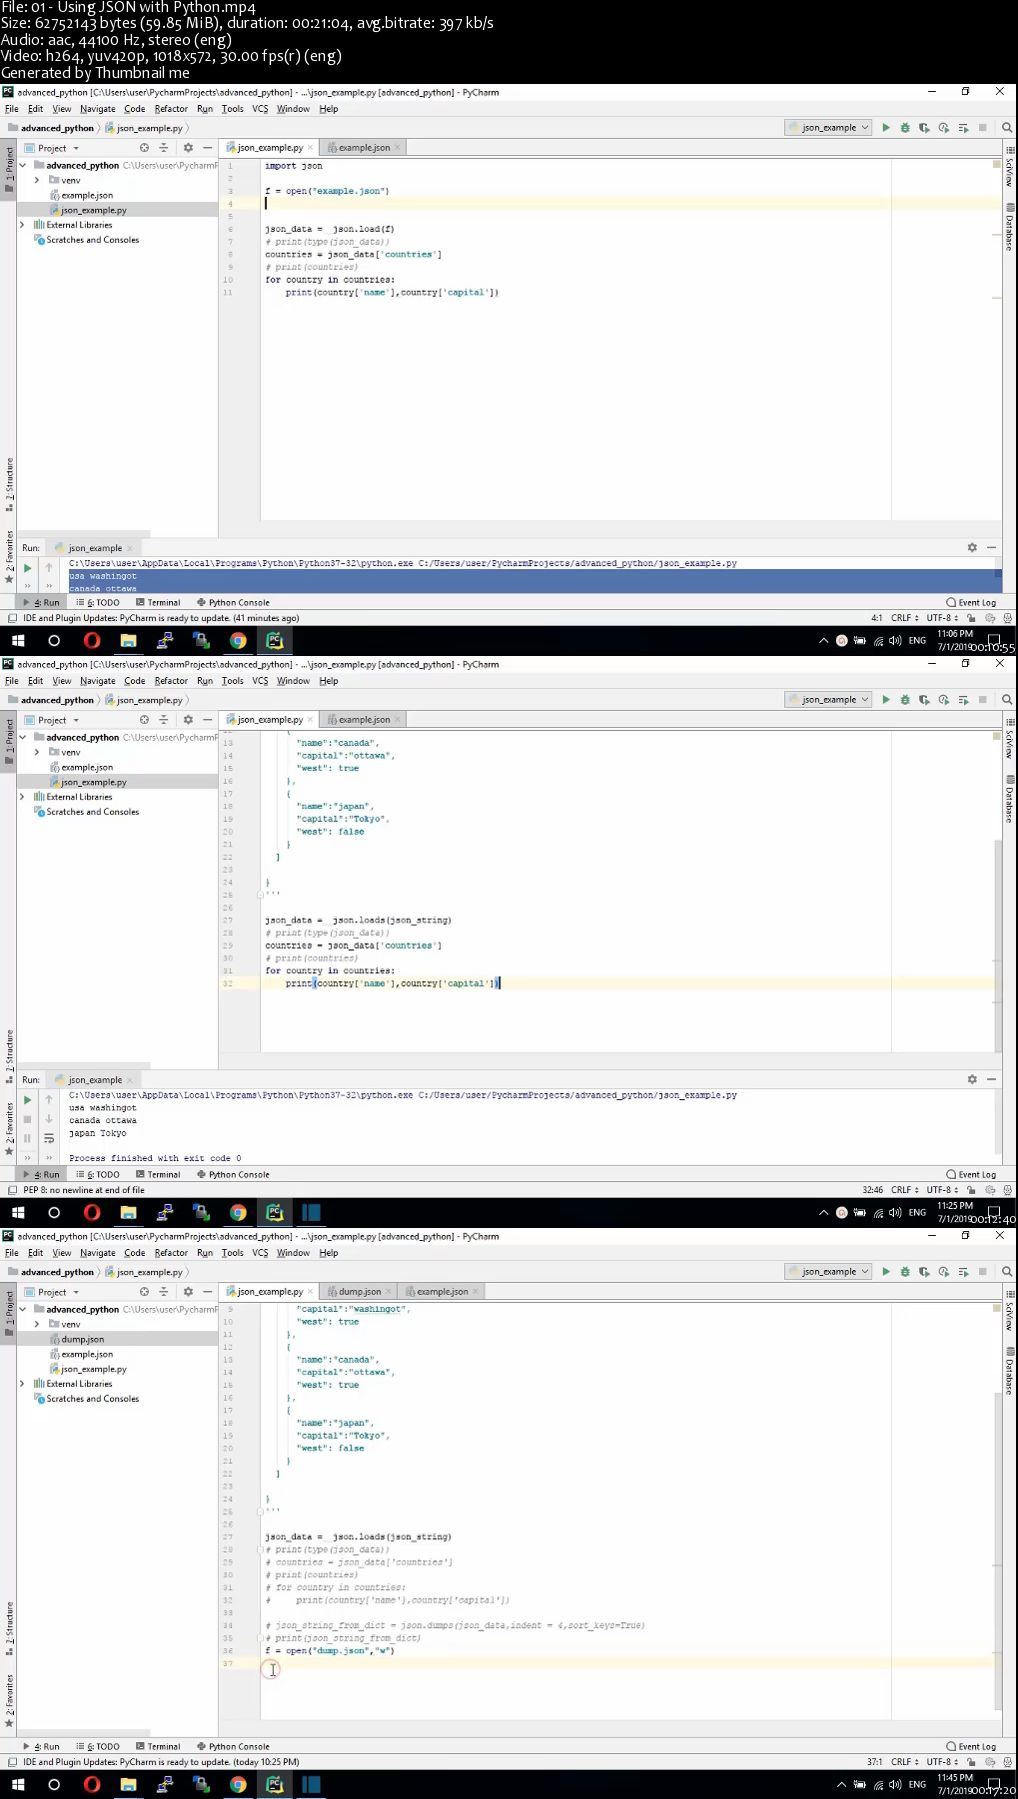This screenshot has height=1799, width=1018.
Task: Click Cortana circle in the 11:45 PM taskbar
Action: pos(54,1785)
